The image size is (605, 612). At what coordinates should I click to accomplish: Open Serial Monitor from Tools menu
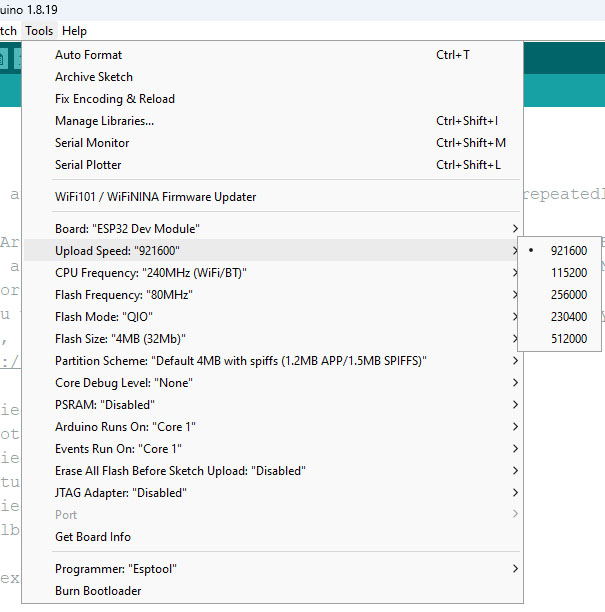(x=92, y=143)
